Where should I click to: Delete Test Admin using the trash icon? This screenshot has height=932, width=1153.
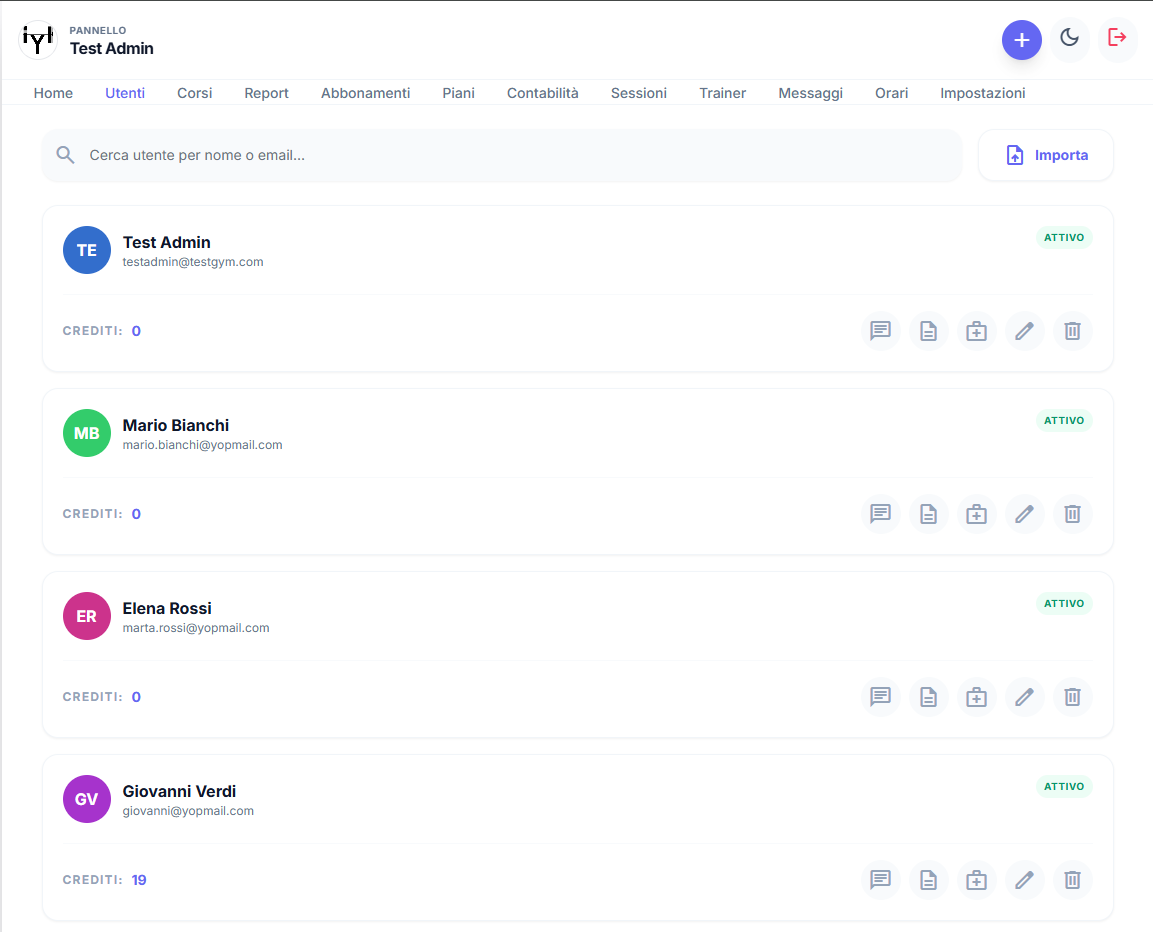tap(1072, 331)
